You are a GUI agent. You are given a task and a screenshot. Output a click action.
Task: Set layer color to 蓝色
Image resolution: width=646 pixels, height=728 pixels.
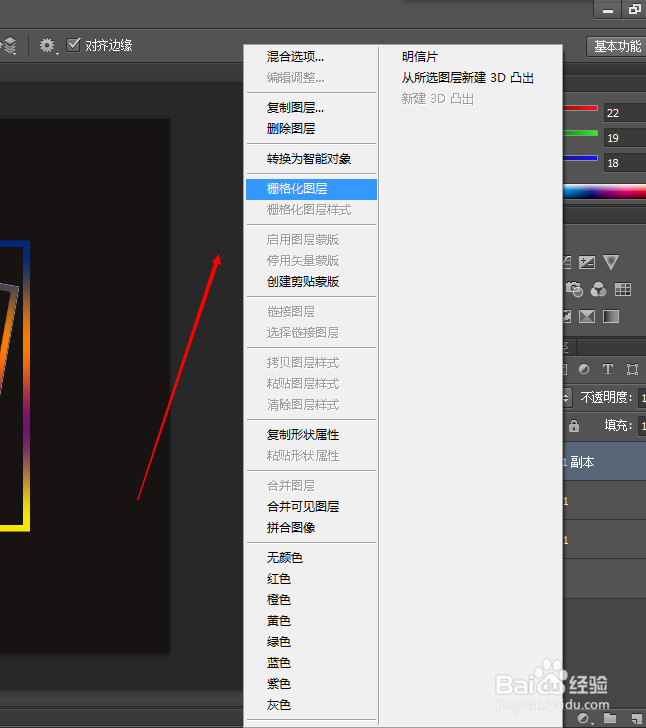pos(279,663)
